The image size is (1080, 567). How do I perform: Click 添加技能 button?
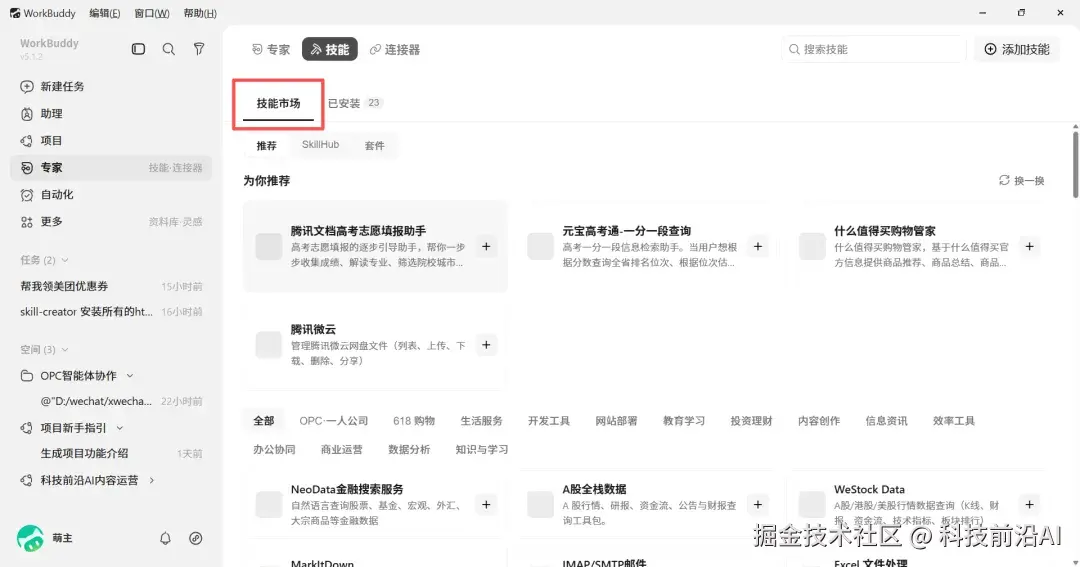coord(1017,50)
